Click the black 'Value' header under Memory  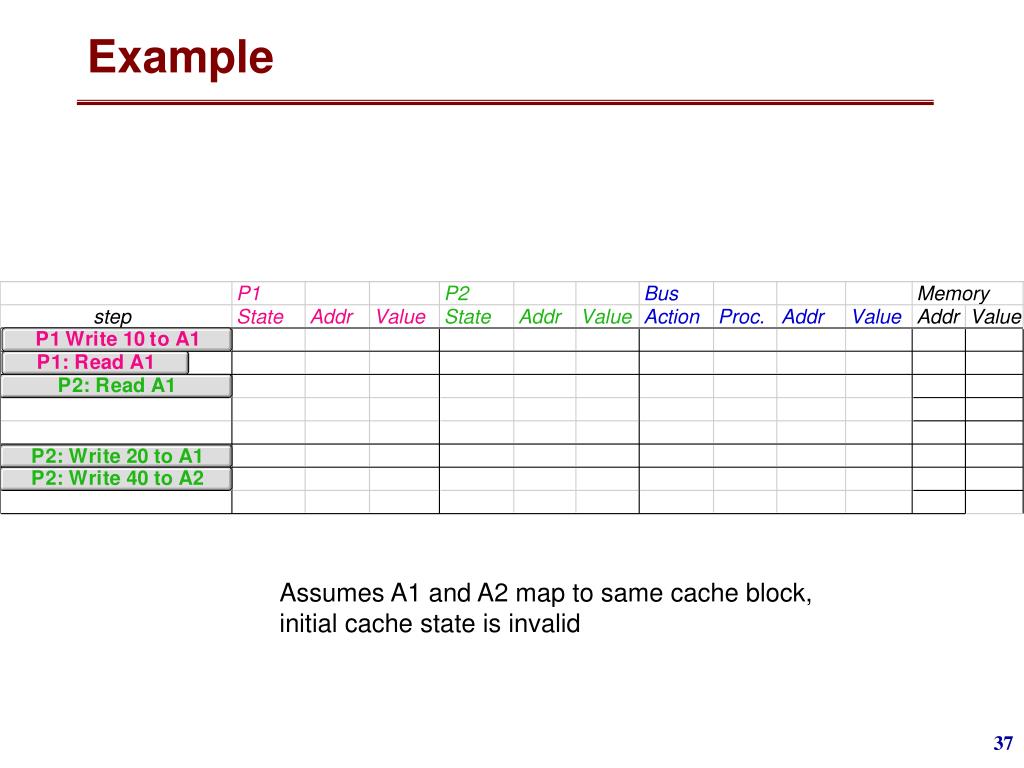tap(996, 317)
